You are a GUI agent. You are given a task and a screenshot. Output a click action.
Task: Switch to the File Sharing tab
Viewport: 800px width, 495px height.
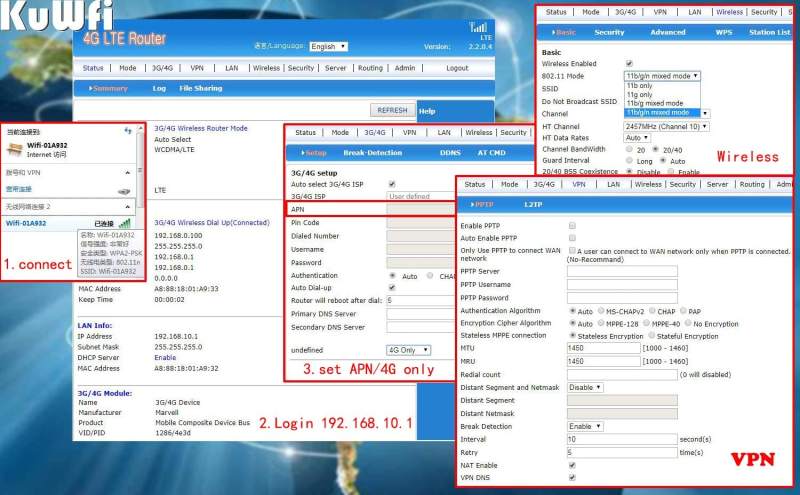tap(201, 88)
